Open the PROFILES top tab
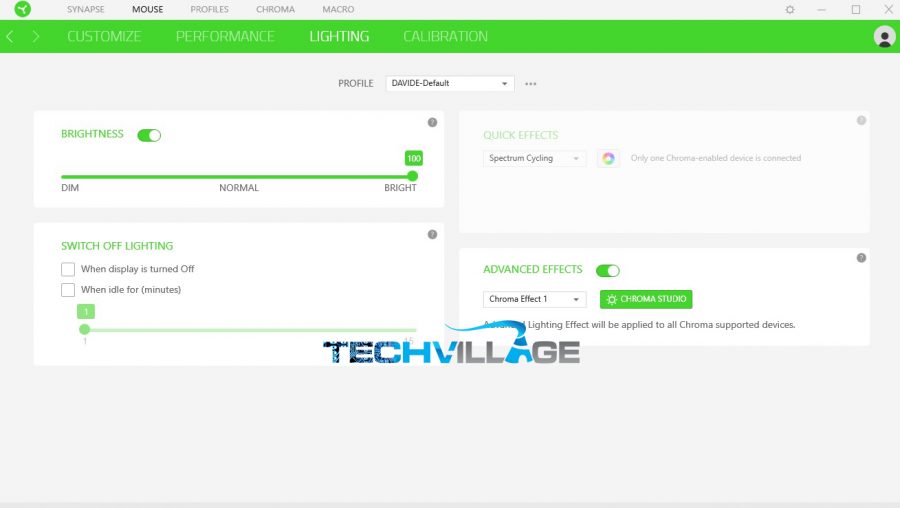 (x=210, y=9)
